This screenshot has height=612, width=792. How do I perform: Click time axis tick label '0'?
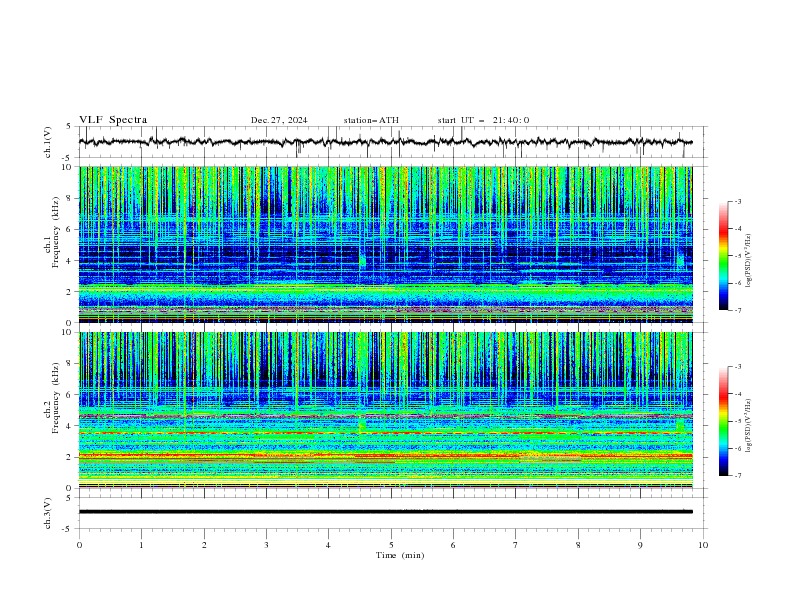(79, 545)
